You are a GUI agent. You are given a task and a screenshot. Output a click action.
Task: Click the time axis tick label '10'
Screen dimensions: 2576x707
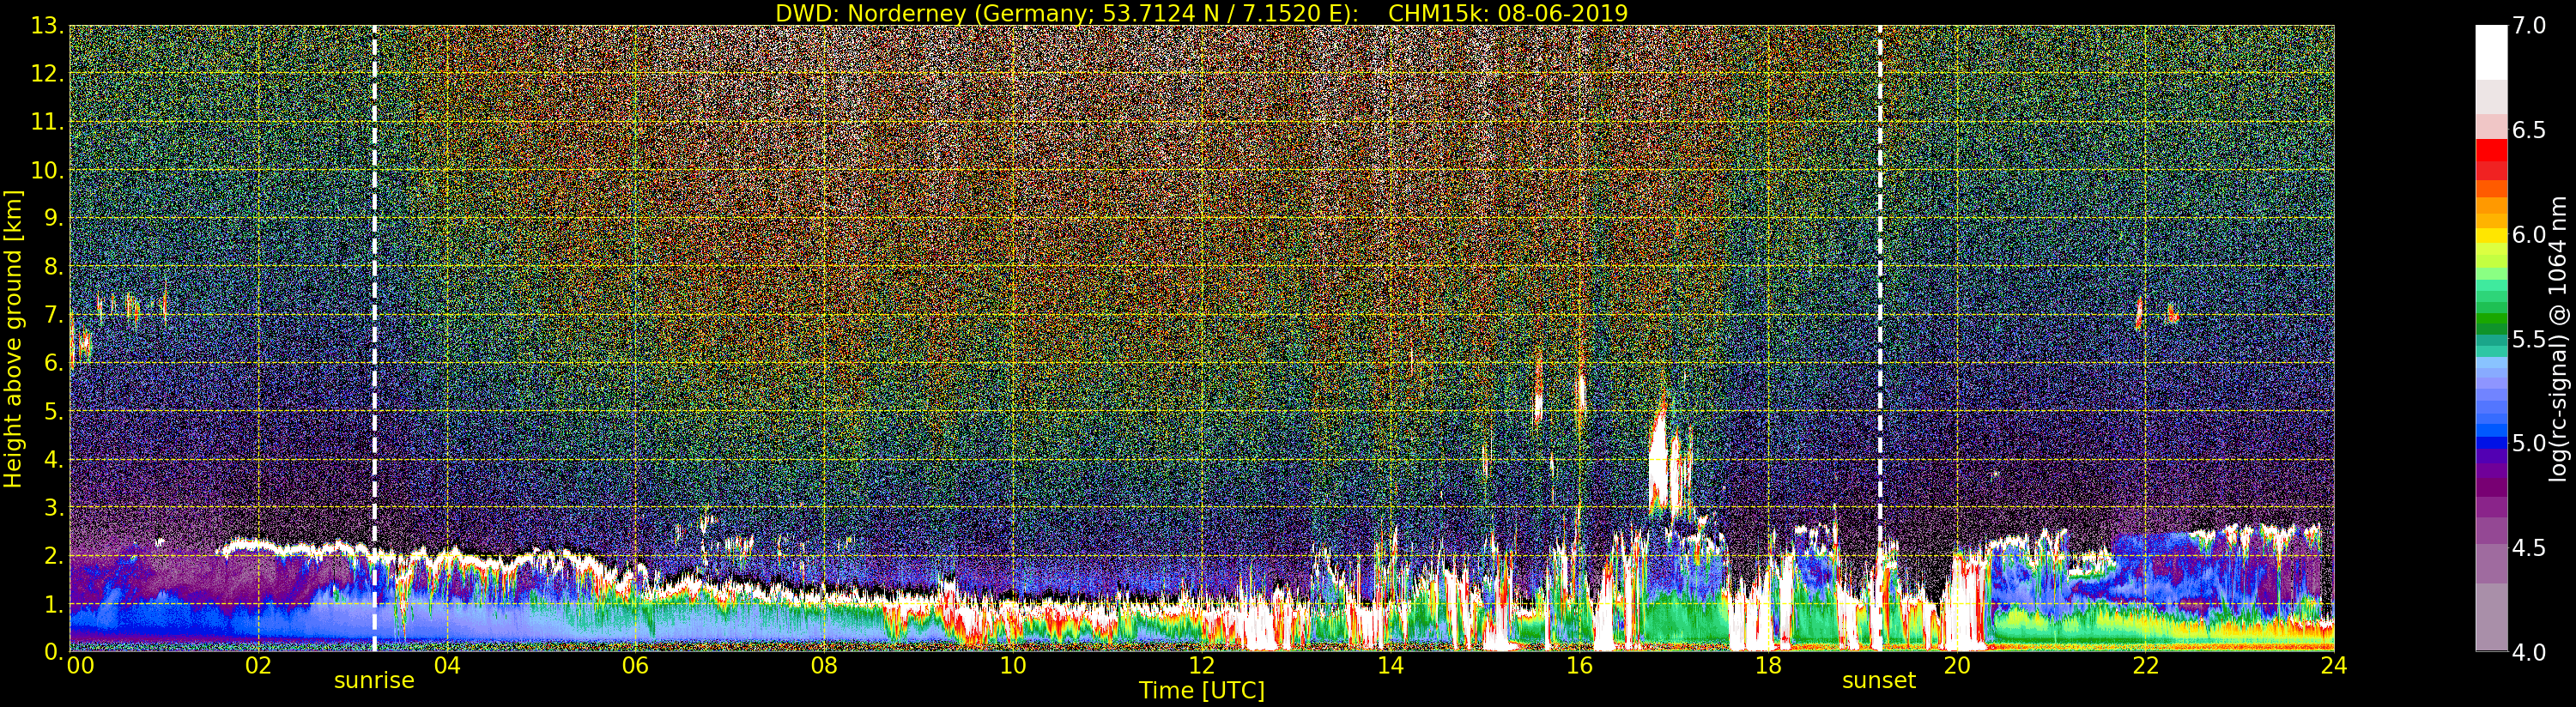pos(1013,666)
